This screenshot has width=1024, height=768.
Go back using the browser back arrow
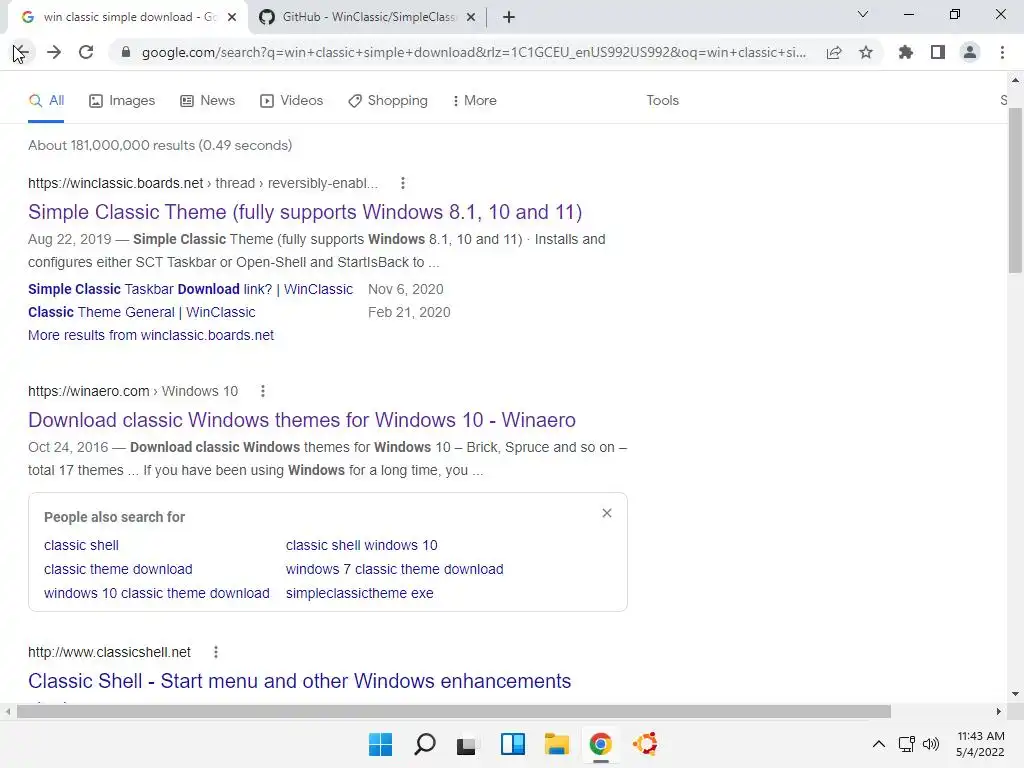(20, 52)
